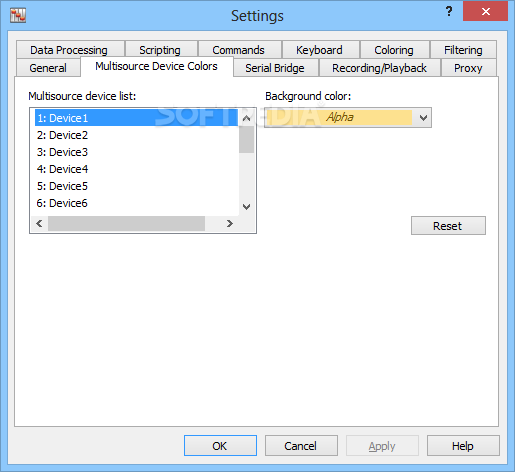This screenshot has width=515, height=472.
Task: Switch to the Scripting tab
Action: (x=161, y=50)
